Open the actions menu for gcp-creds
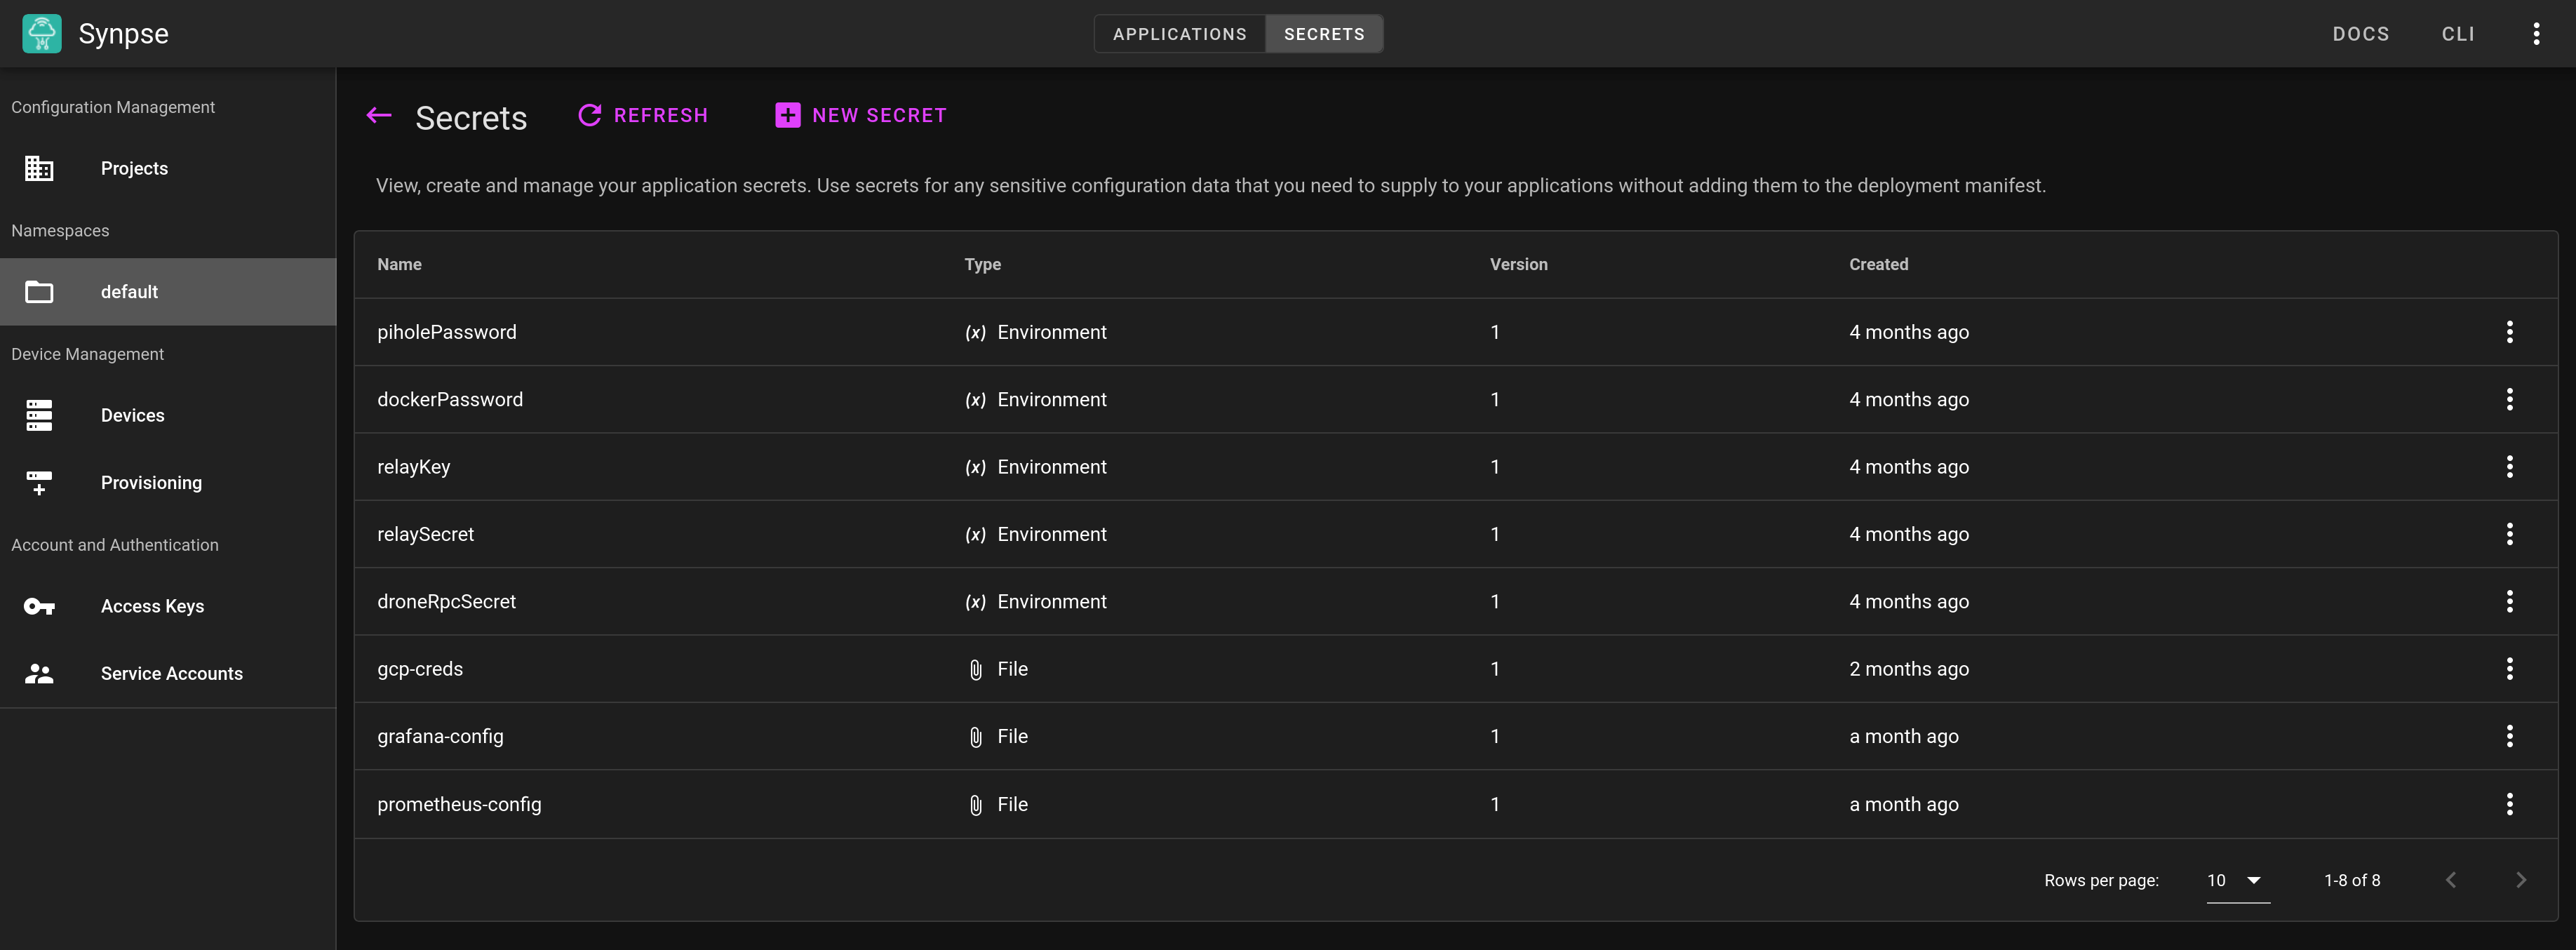 (2509, 669)
